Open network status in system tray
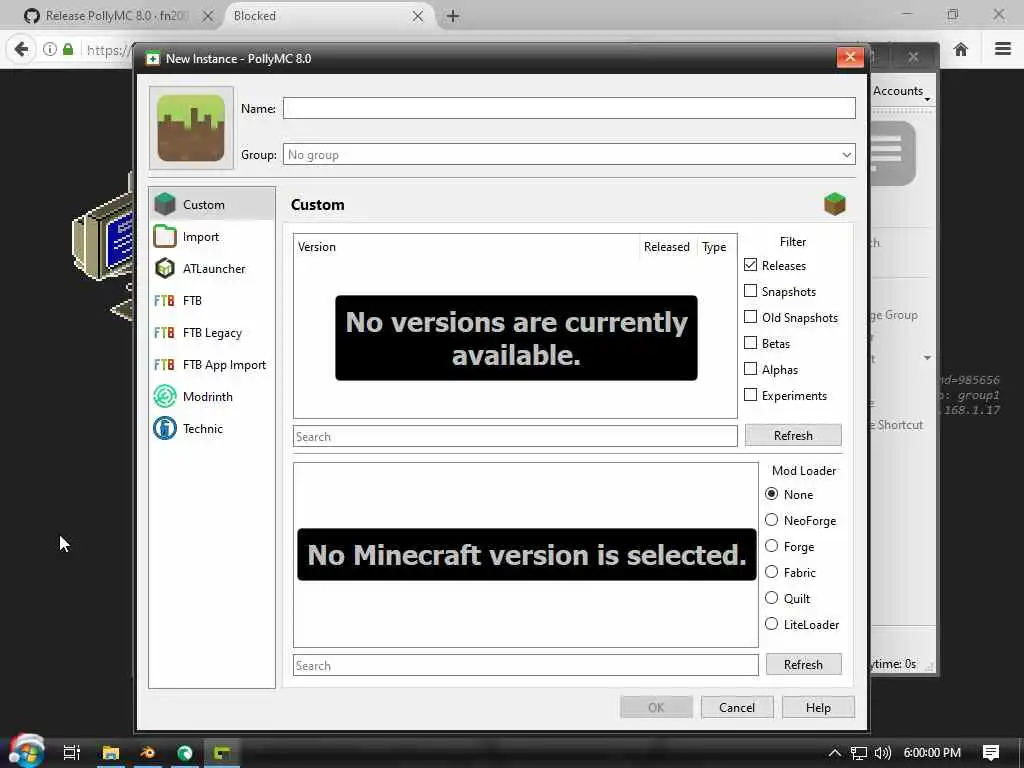Image resolution: width=1024 pixels, height=768 pixels. (859, 752)
